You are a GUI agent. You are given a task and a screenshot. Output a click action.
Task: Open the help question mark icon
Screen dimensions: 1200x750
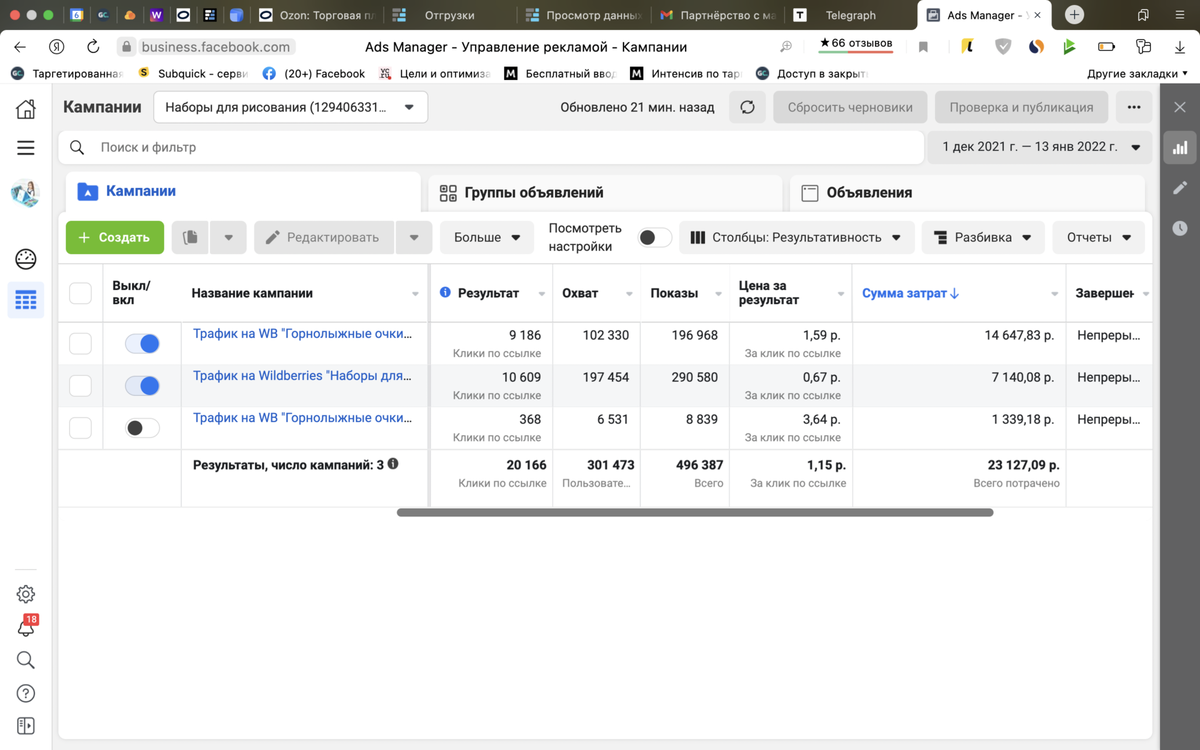point(25,693)
